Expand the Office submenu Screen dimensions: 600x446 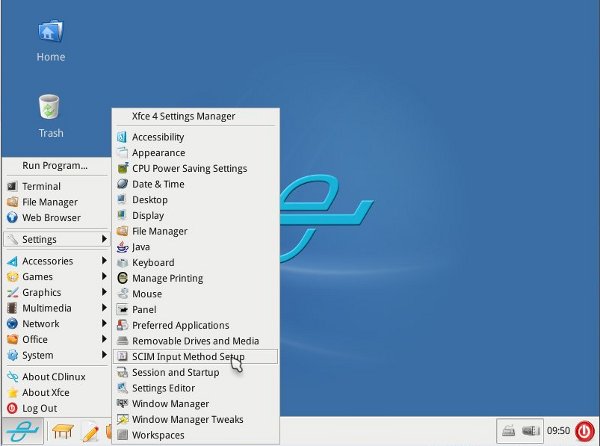pyautogui.click(x=57, y=339)
